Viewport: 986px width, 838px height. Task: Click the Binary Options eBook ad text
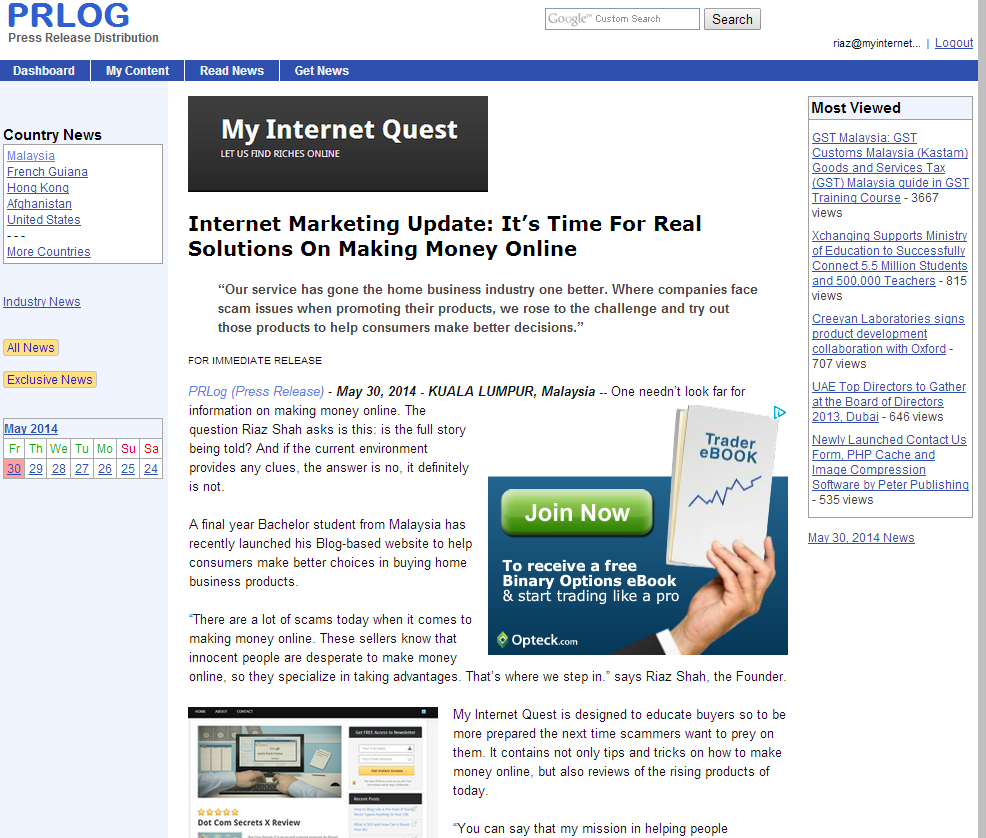click(589, 580)
